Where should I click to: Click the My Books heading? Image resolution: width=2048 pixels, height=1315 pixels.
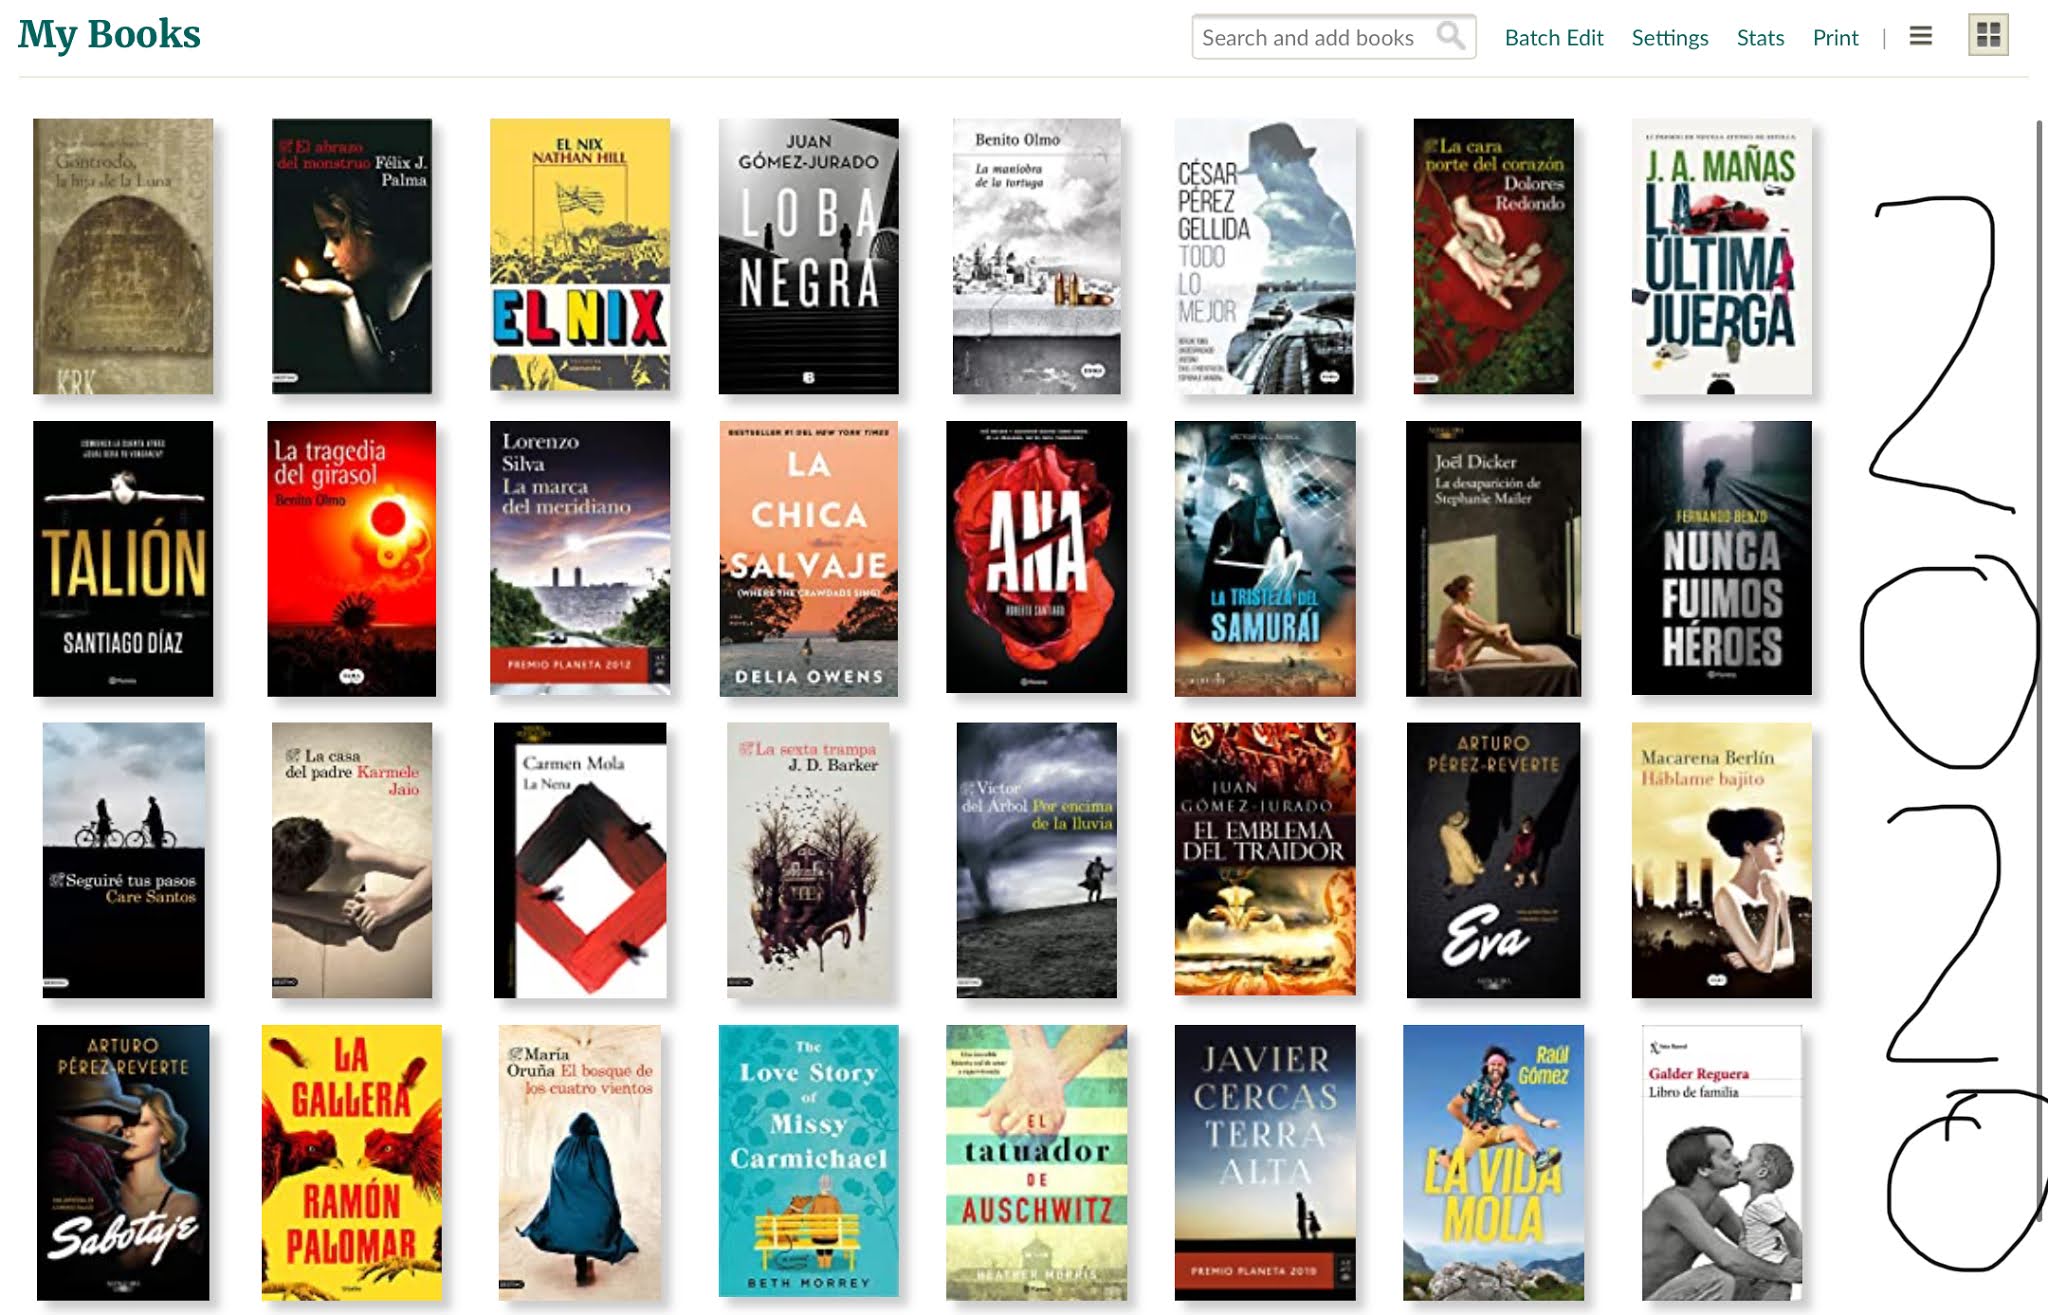click(109, 34)
